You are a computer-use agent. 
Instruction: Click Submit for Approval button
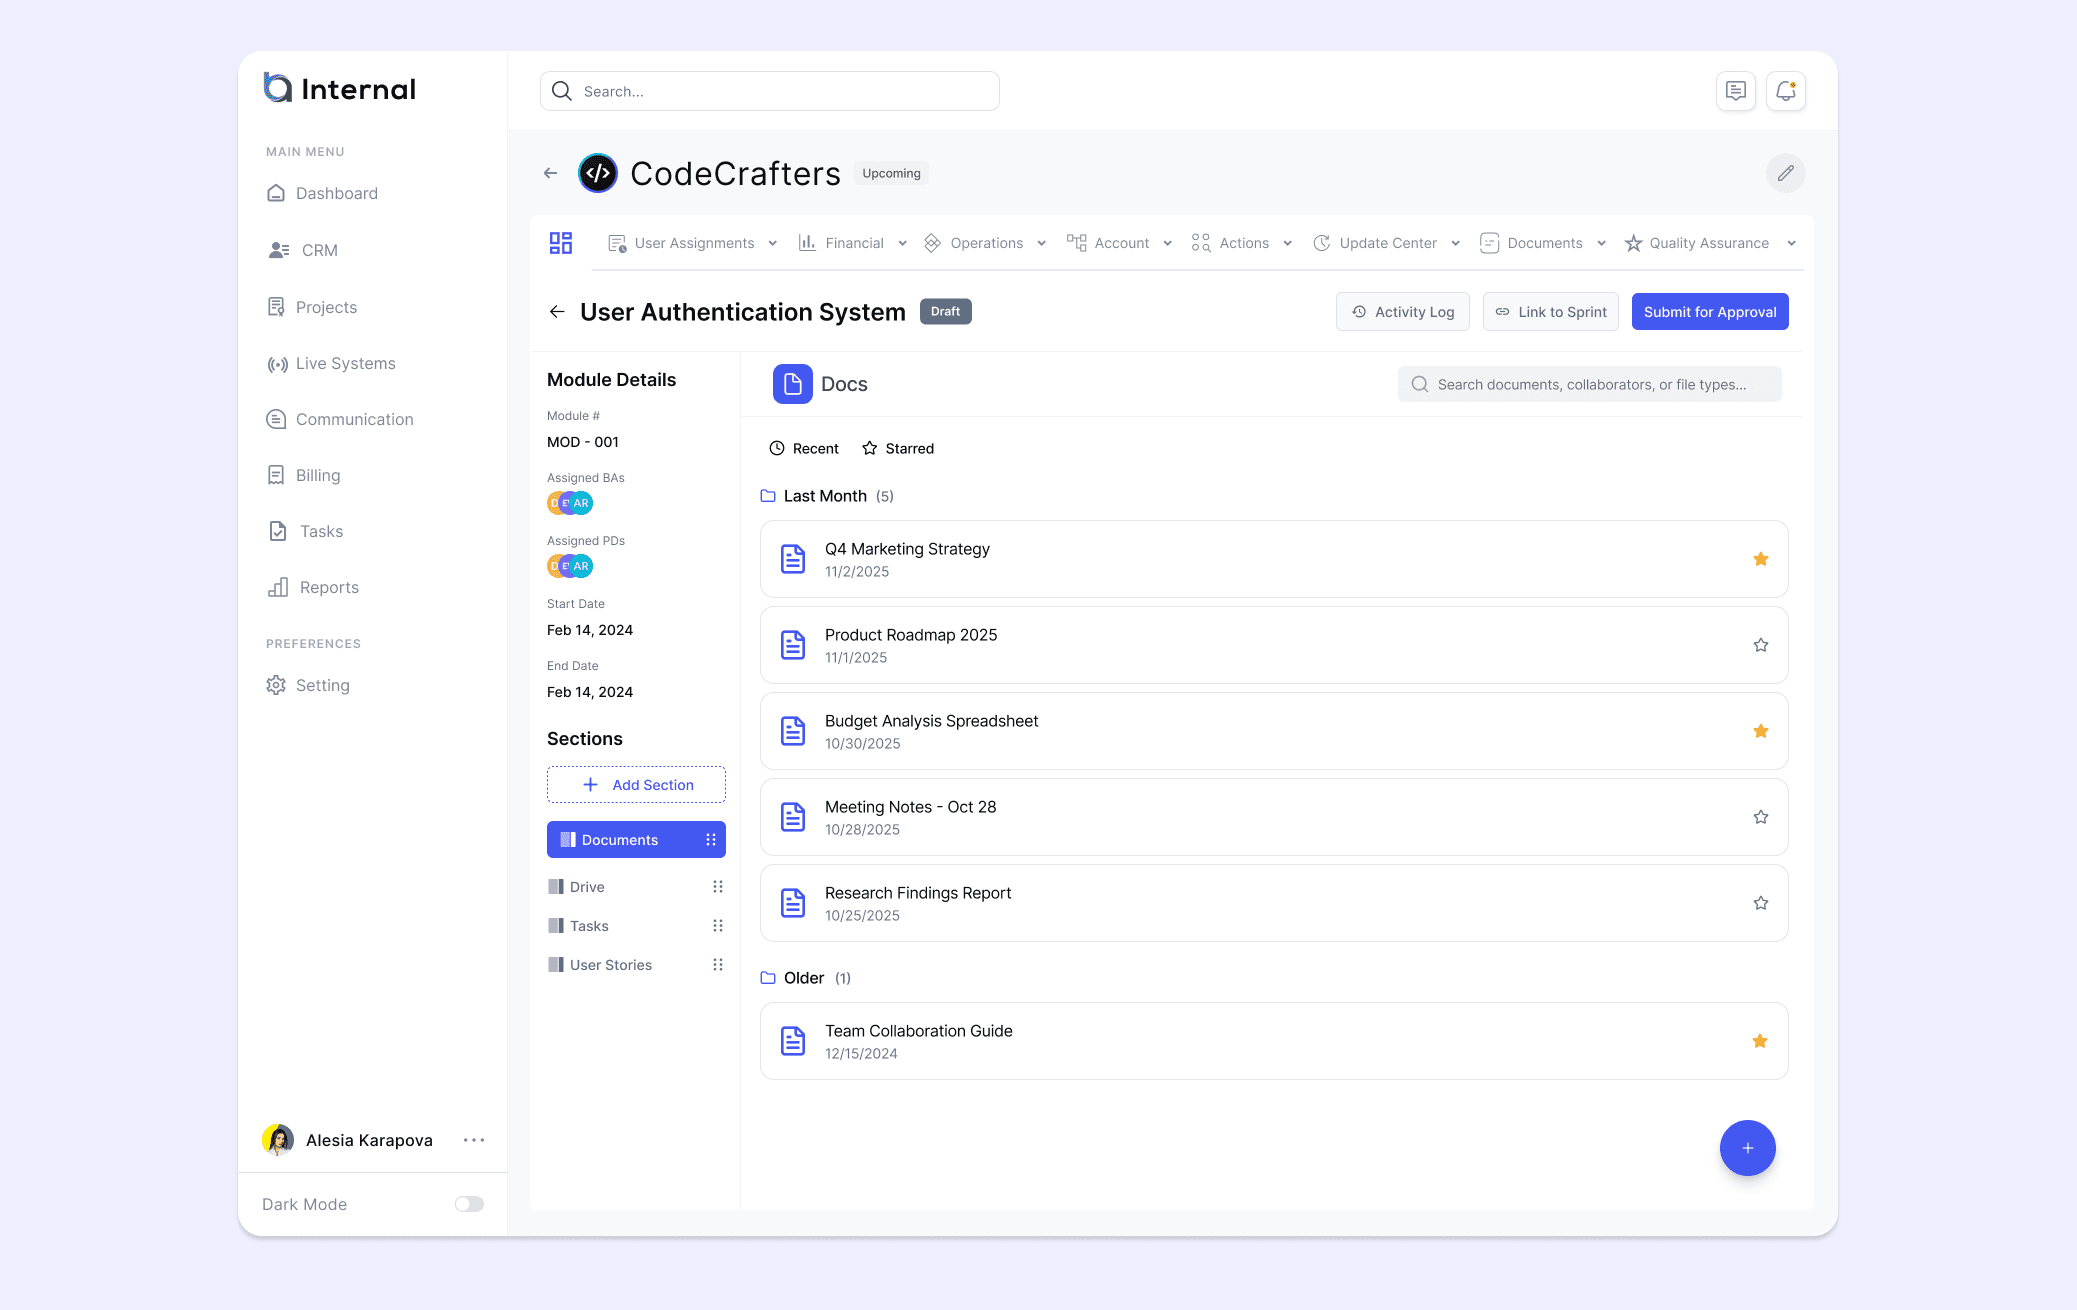(x=1709, y=312)
